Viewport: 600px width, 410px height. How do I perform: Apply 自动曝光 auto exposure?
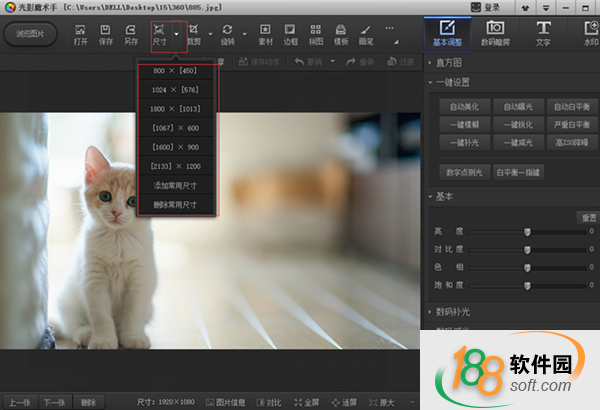(x=518, y=107)
